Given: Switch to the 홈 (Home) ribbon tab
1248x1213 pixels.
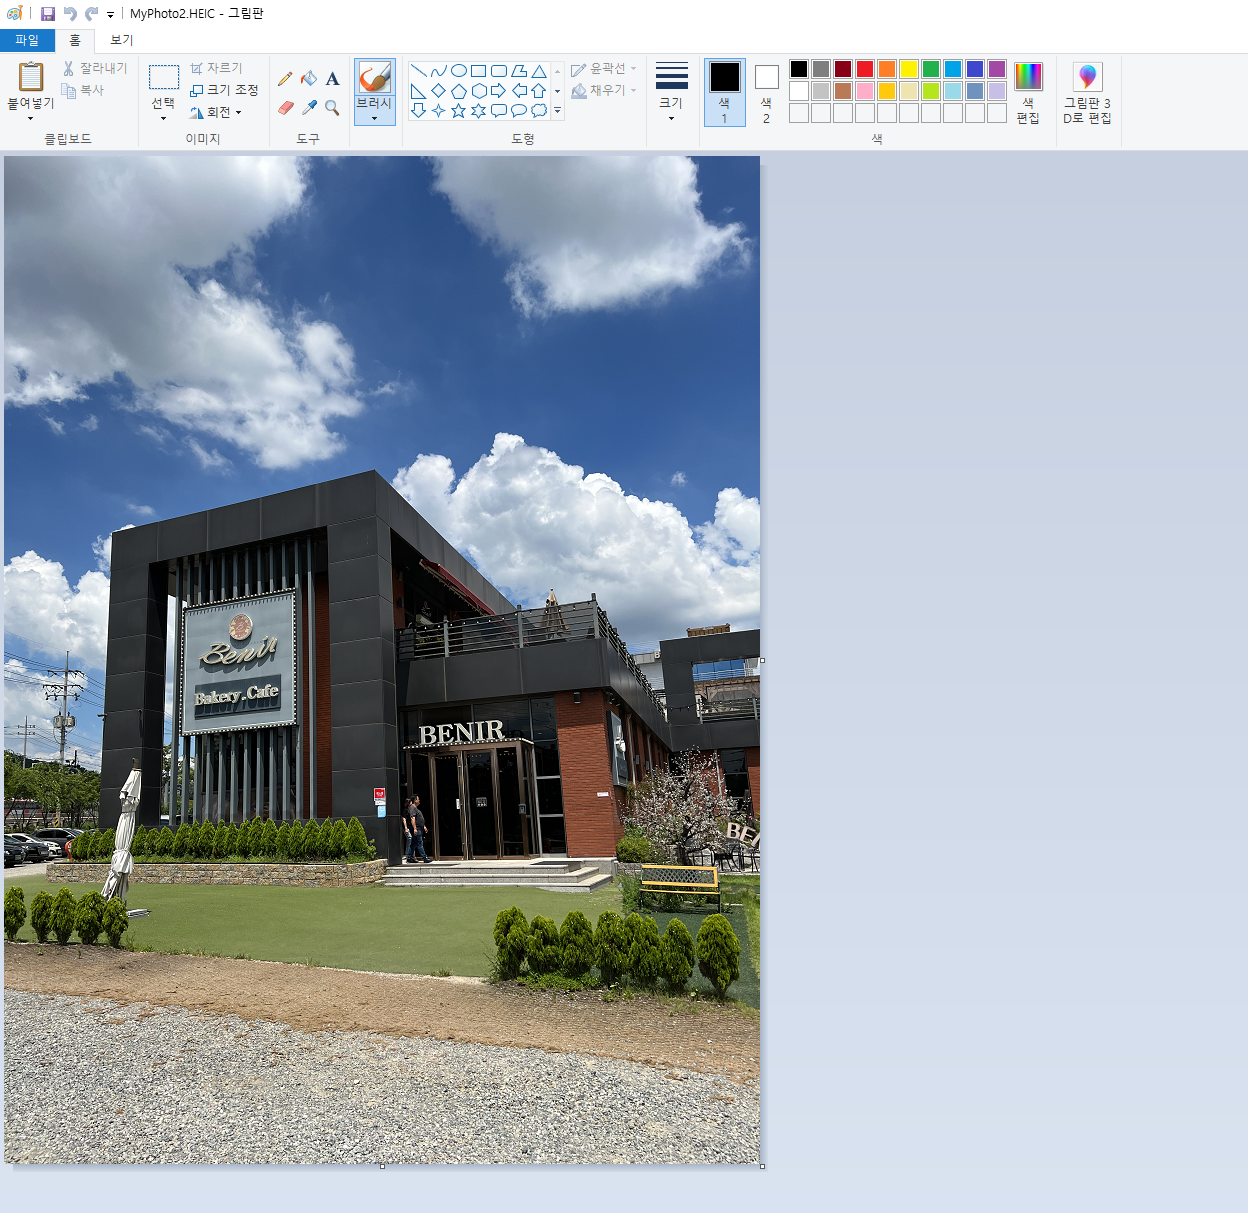Looking at the screenshot, I should click(x=75, y=40).
